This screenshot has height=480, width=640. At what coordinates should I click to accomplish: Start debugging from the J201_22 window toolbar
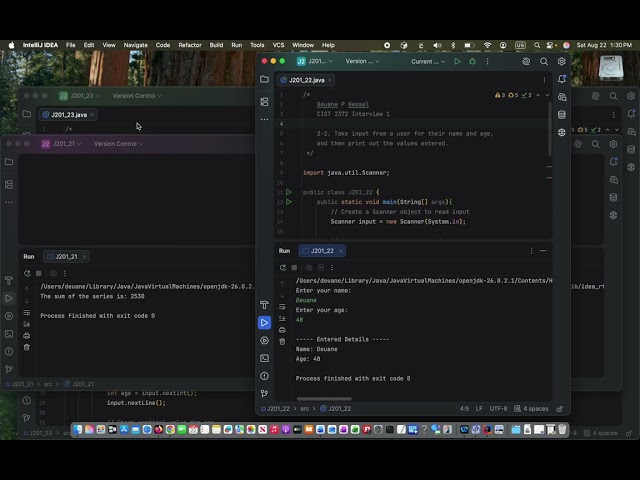[472, 62]
